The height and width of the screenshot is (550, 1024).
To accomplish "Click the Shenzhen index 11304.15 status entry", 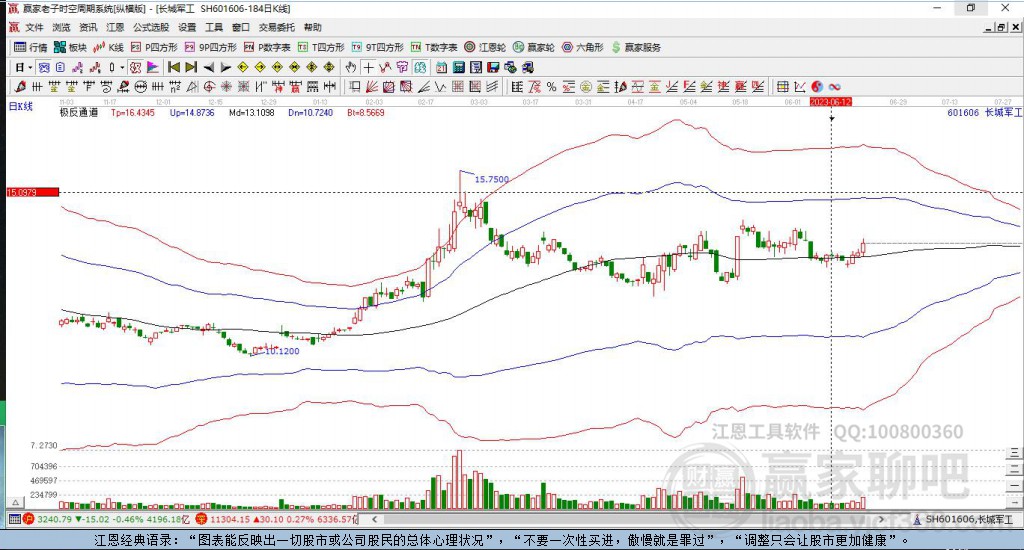I will tap(277, 519).
